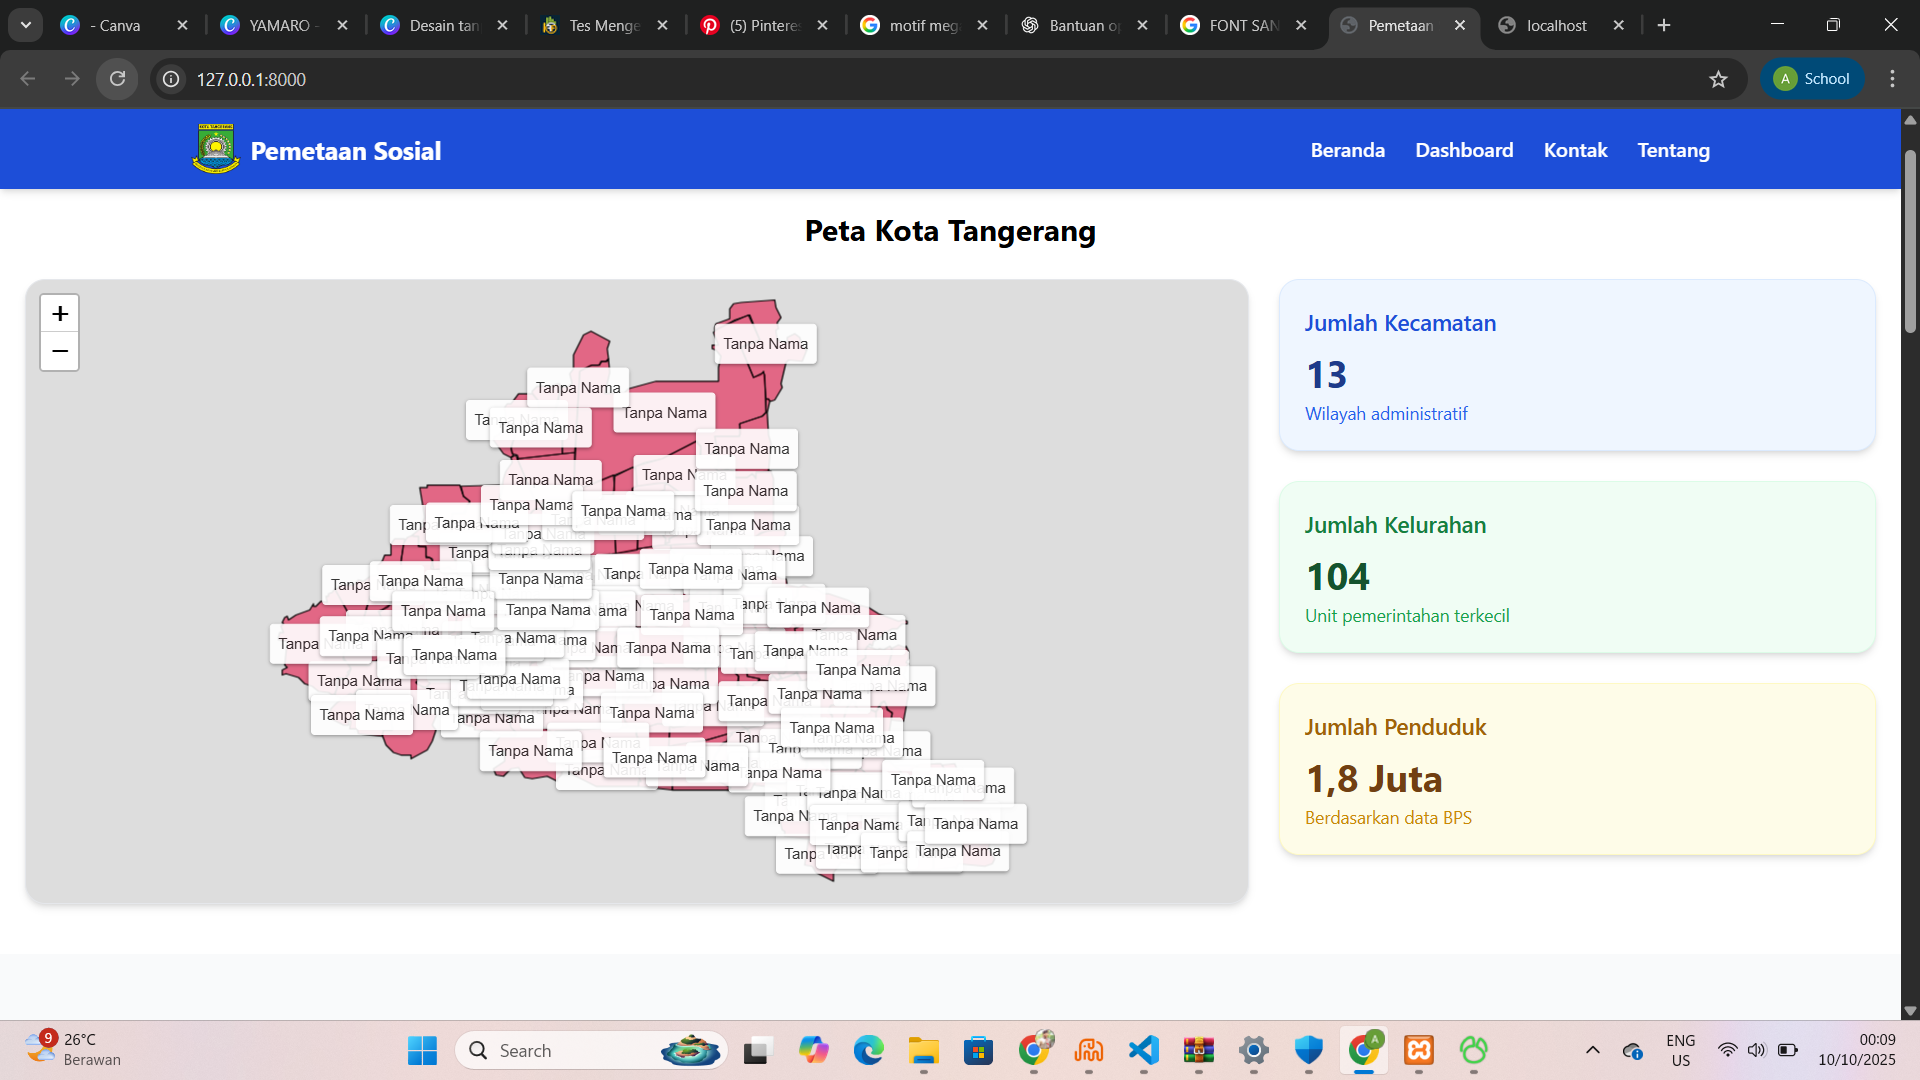The width and height of the screenshot is (1920, 1080).
Task: Open WinRAR from taskbar
Action: [x=1198, y=1050]
